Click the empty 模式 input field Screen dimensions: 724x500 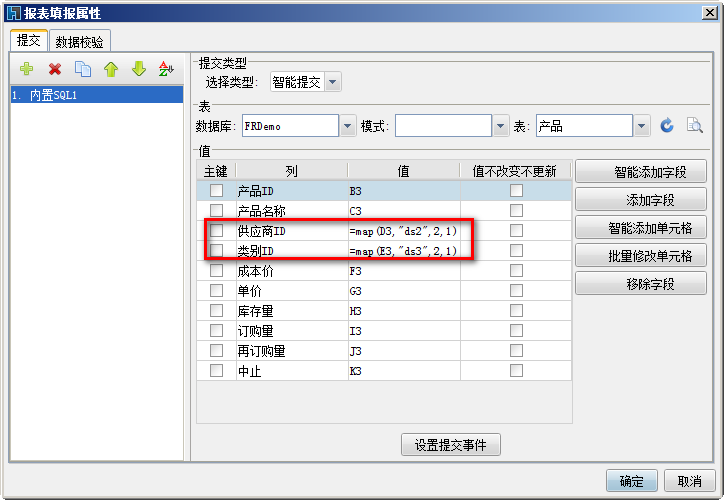[x=443, y=126]
